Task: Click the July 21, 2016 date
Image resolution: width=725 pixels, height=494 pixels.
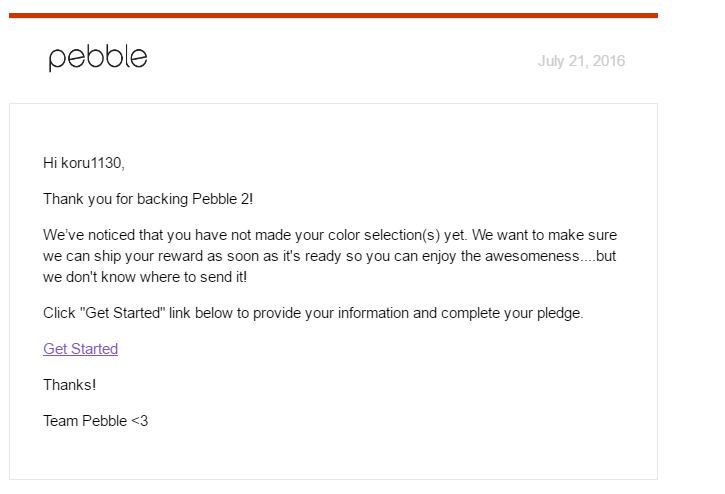Action: 581,61
